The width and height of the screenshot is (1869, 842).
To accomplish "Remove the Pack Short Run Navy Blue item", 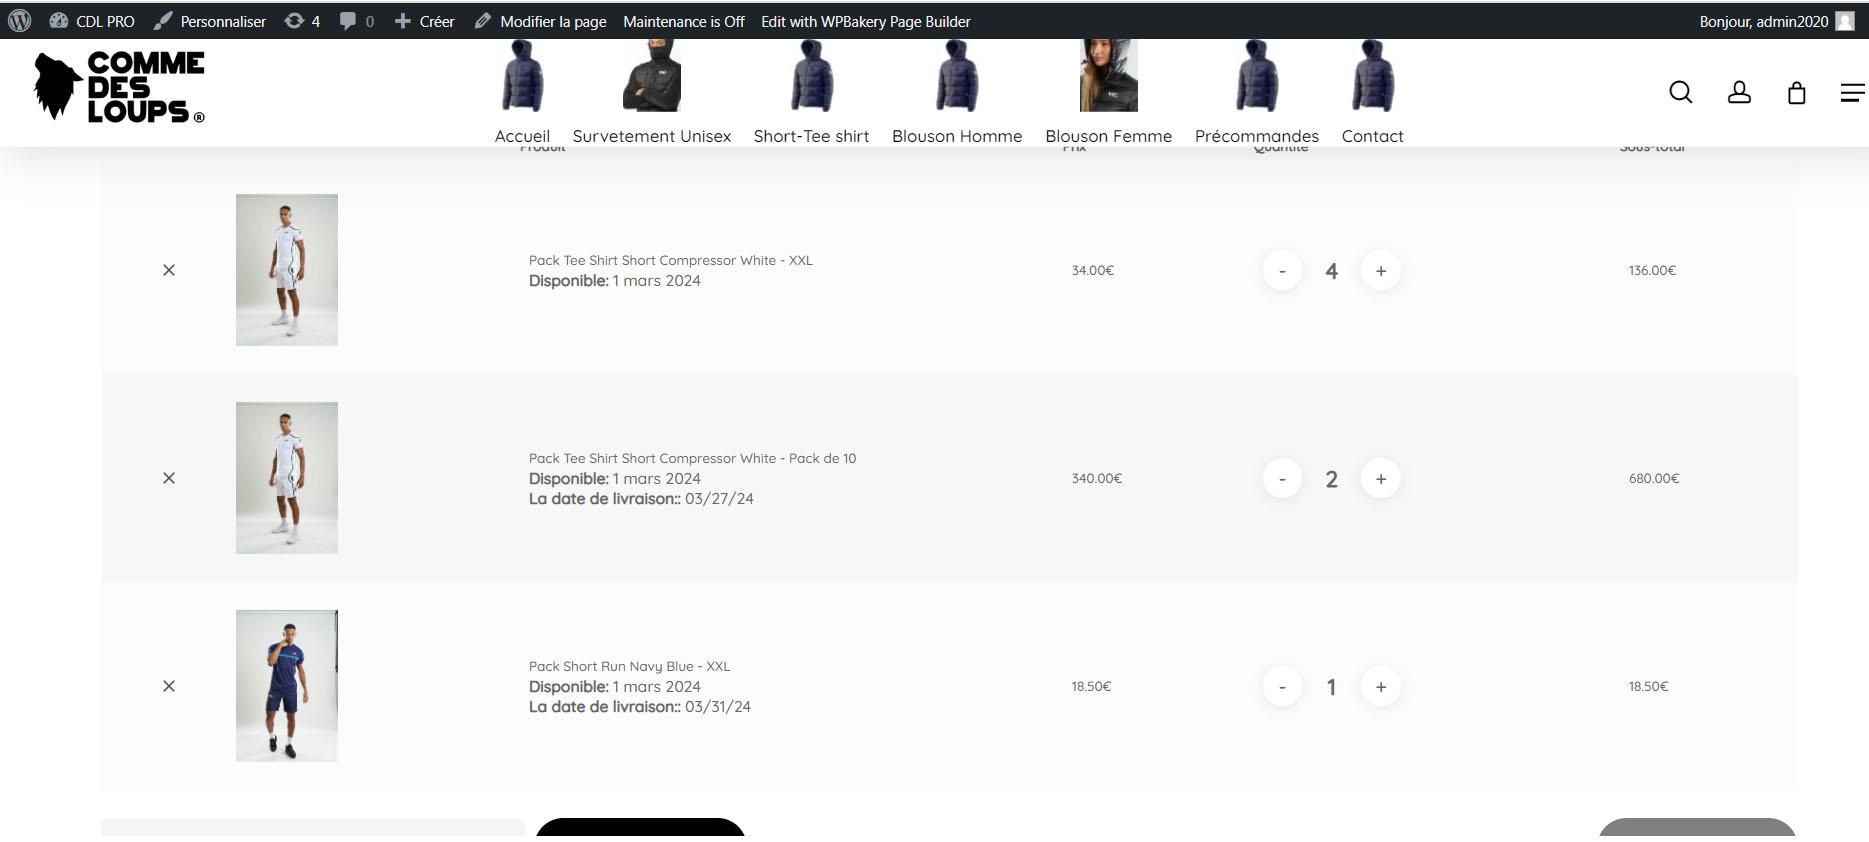I will point(169,686).
